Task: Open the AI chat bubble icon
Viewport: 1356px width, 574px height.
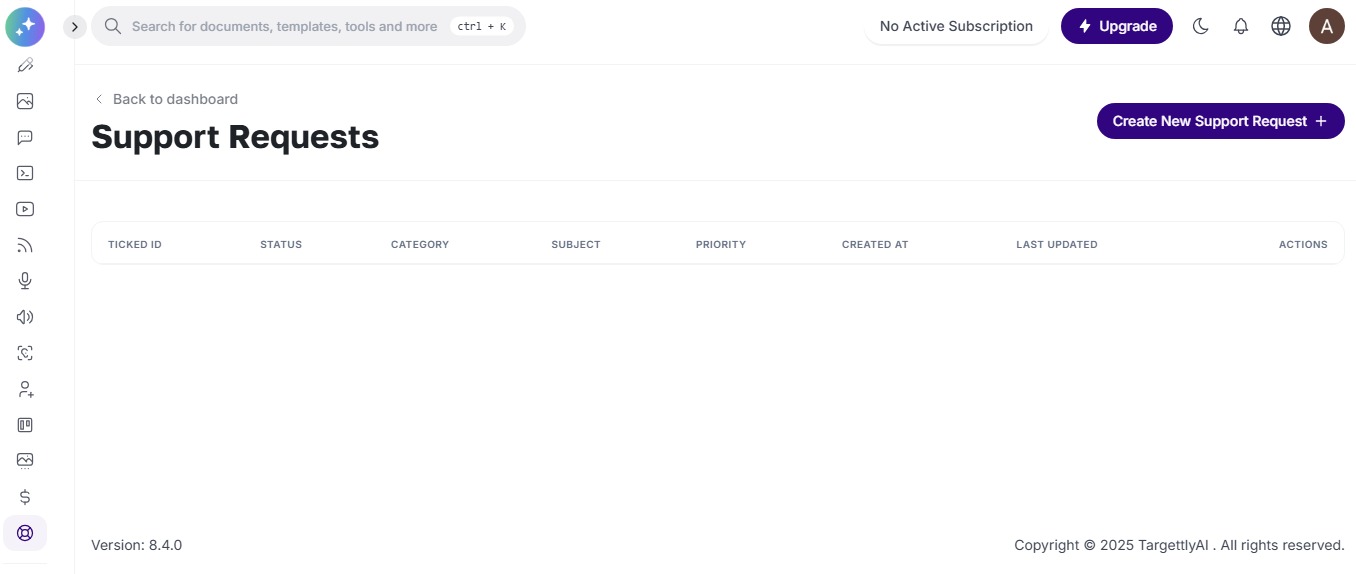Action: click(25, 137)
